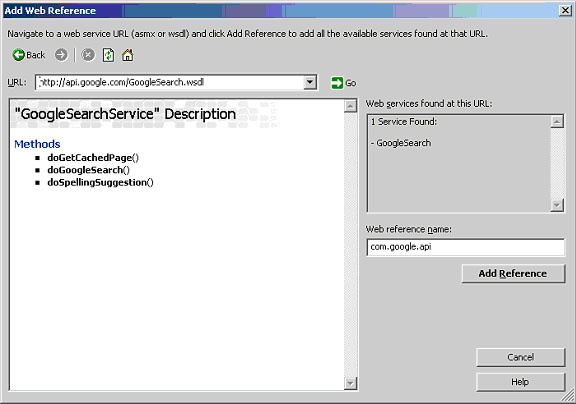Click the "GoogleSearchService" Description heading
576x404 pixels.
point(125,114)
